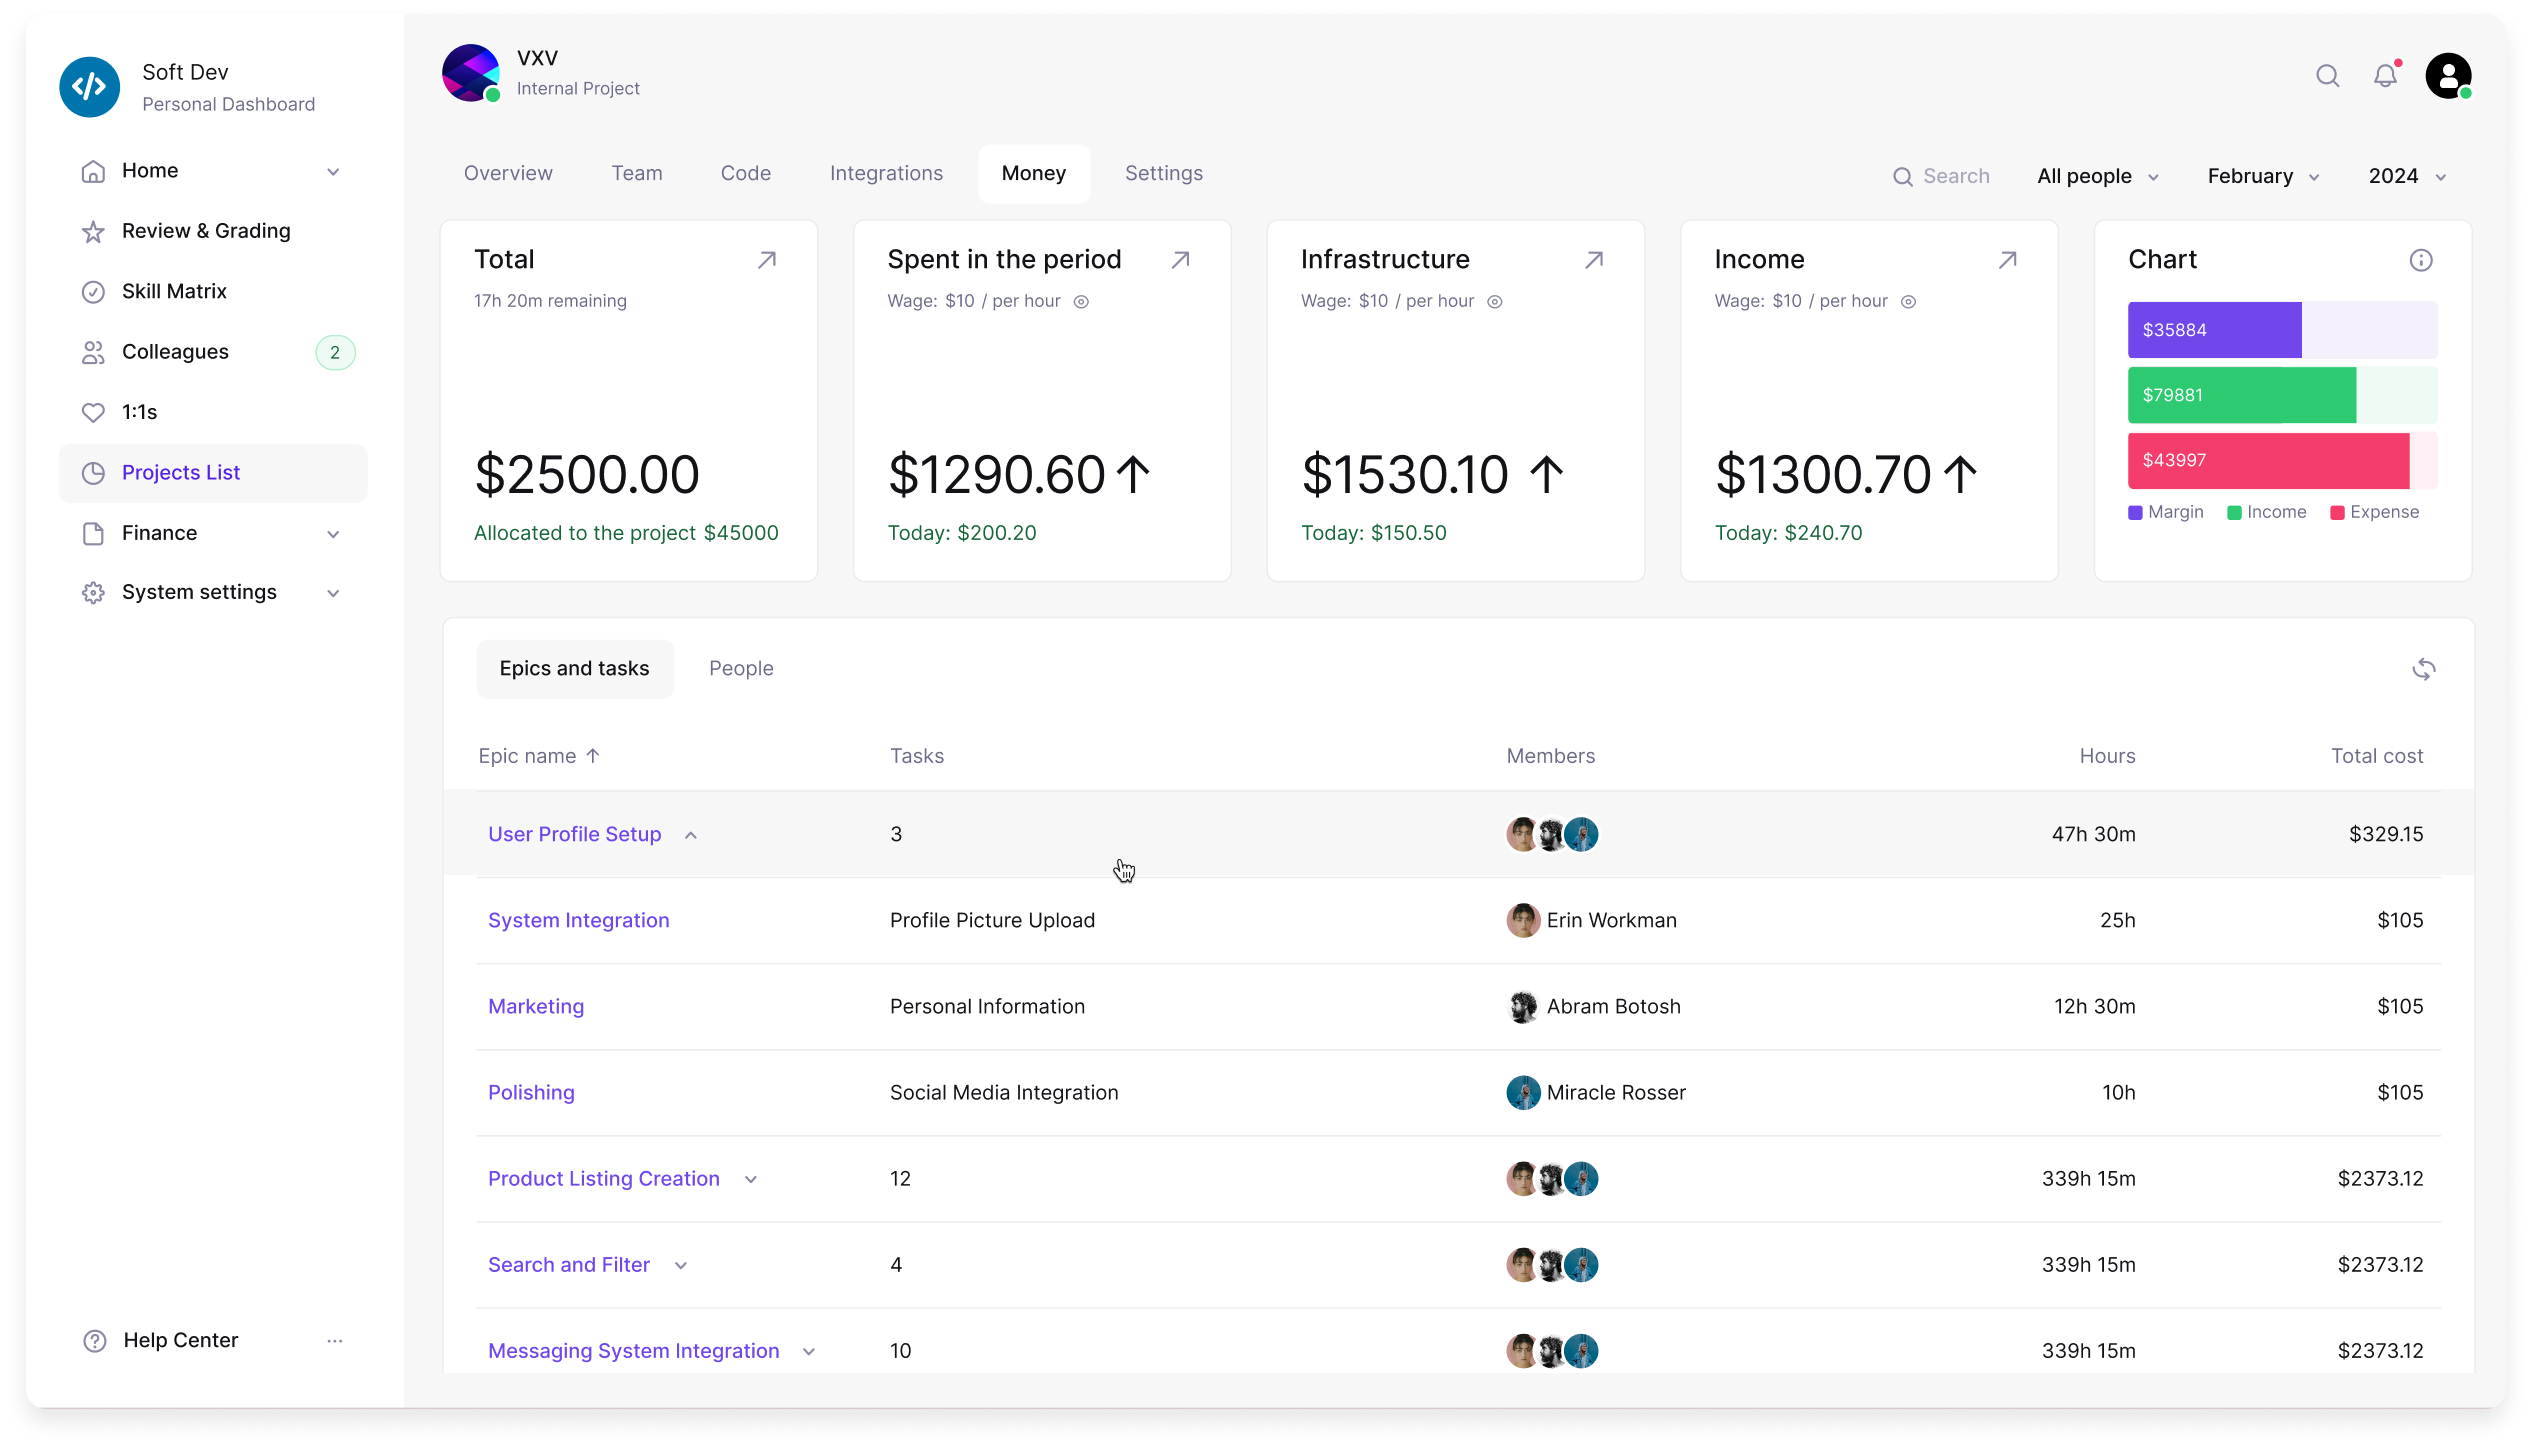Open Skill Matrix in the sidebar
Screen dimensions: 2531x1446
174,291
